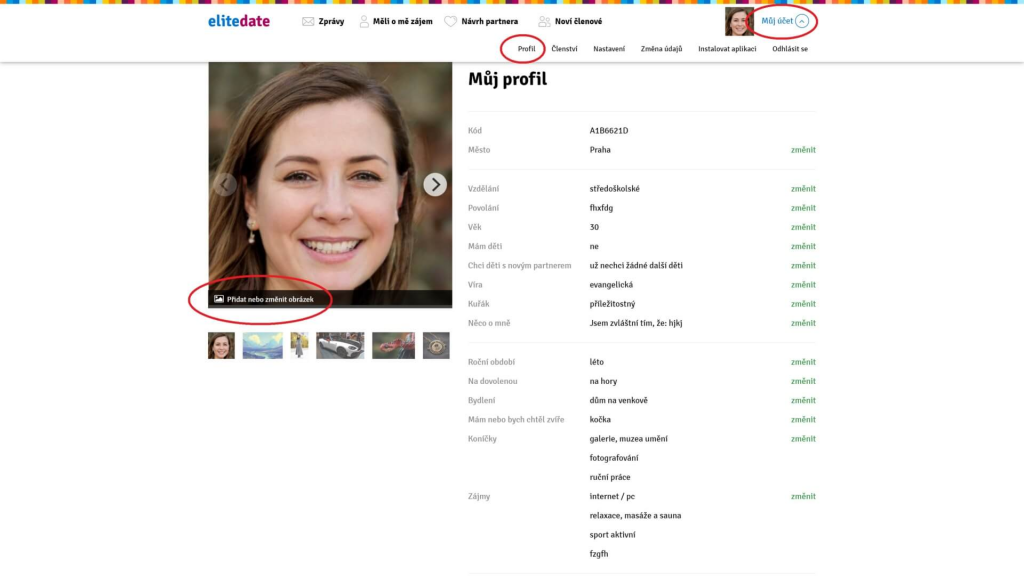This screenshot has height=576, width=1024.
Task: Click the person icon beside Měli o mě zájem
Action: click(364, 22)
